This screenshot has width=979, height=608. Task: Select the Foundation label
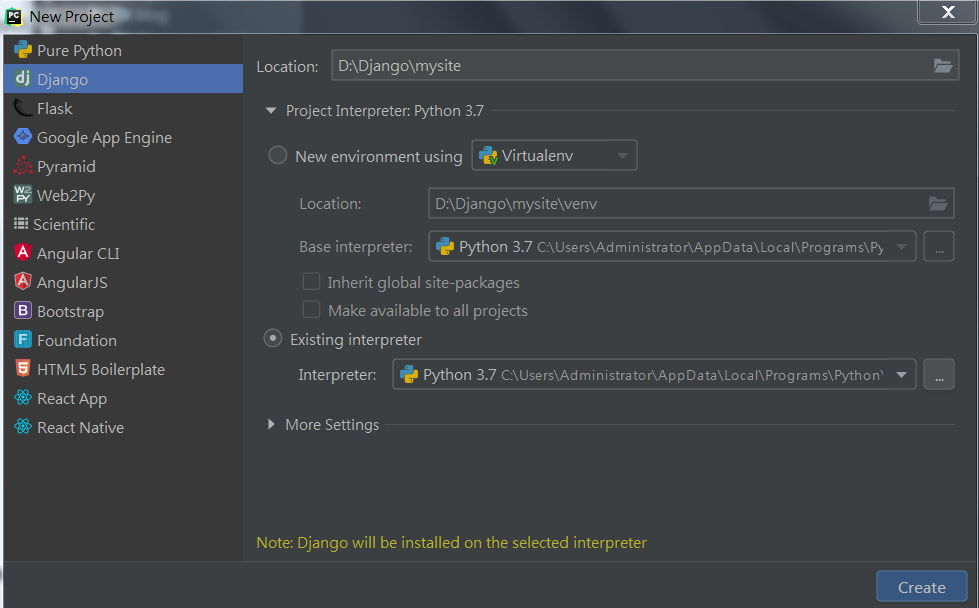click(77, 341)
